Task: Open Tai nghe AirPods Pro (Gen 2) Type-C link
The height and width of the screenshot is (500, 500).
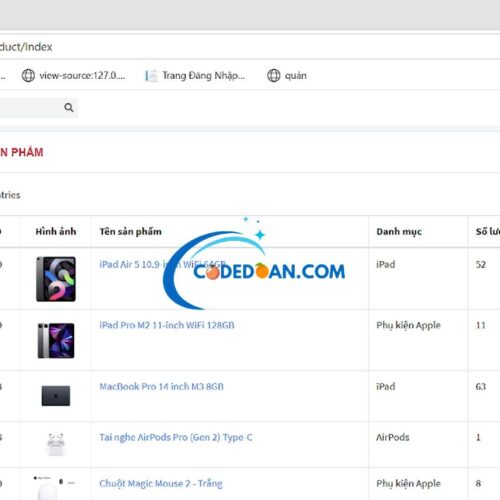Action: click(176, 437)
